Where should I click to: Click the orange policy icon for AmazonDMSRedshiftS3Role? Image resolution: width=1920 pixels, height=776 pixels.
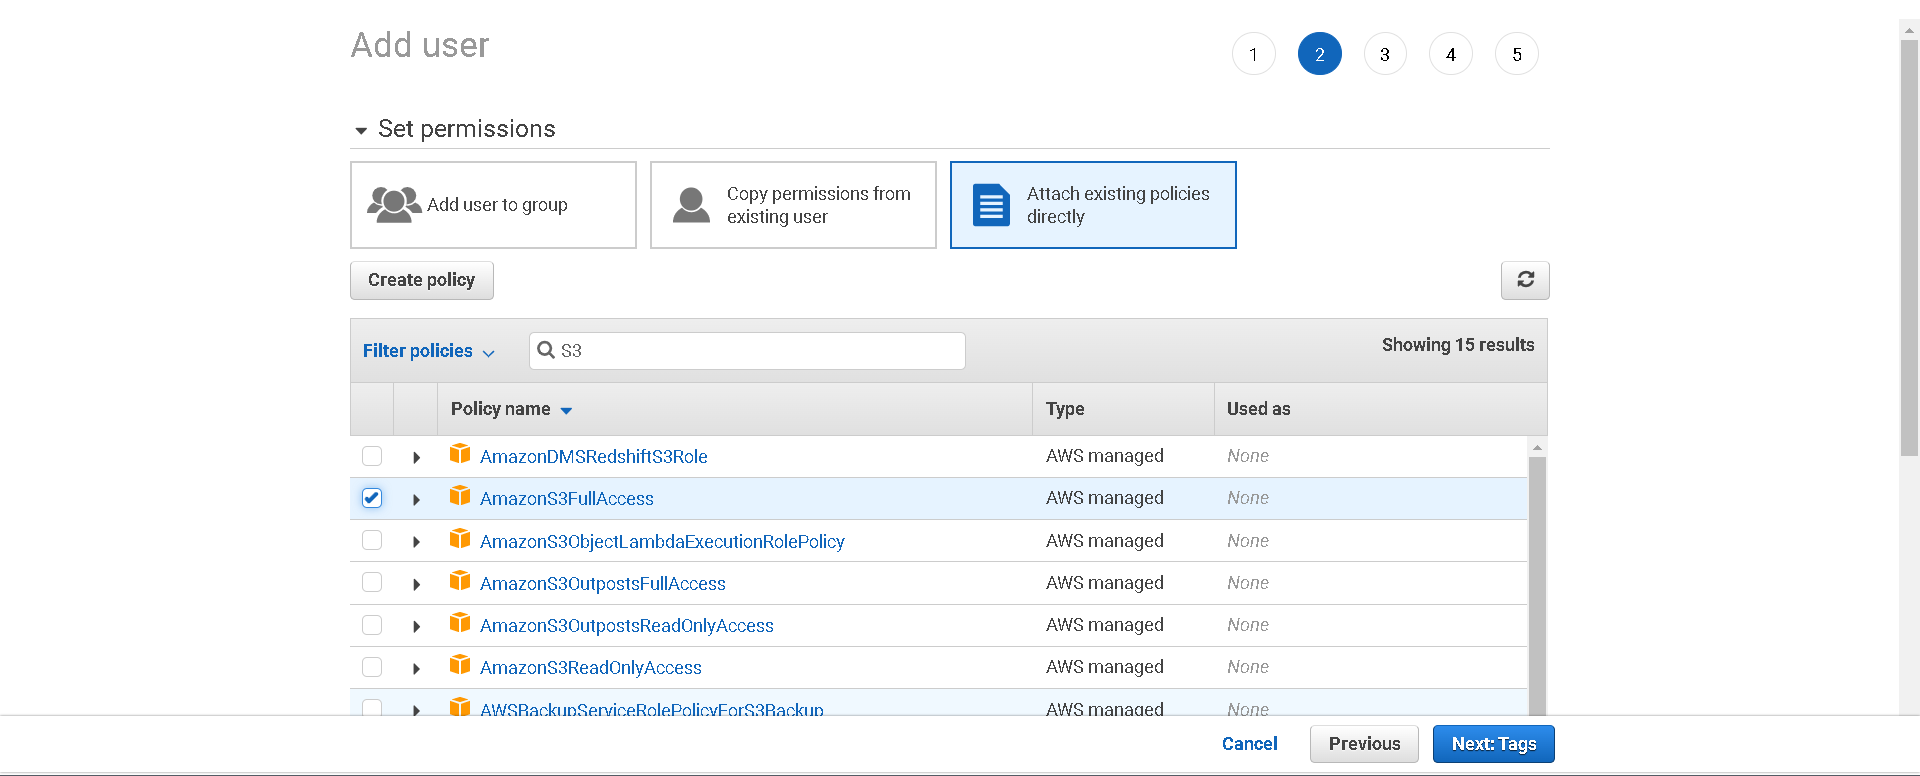(x=460, y=454)
